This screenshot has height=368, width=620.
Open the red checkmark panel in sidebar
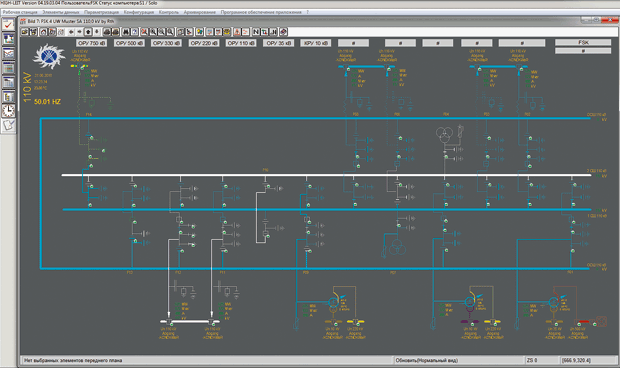(x=8, y=25)
